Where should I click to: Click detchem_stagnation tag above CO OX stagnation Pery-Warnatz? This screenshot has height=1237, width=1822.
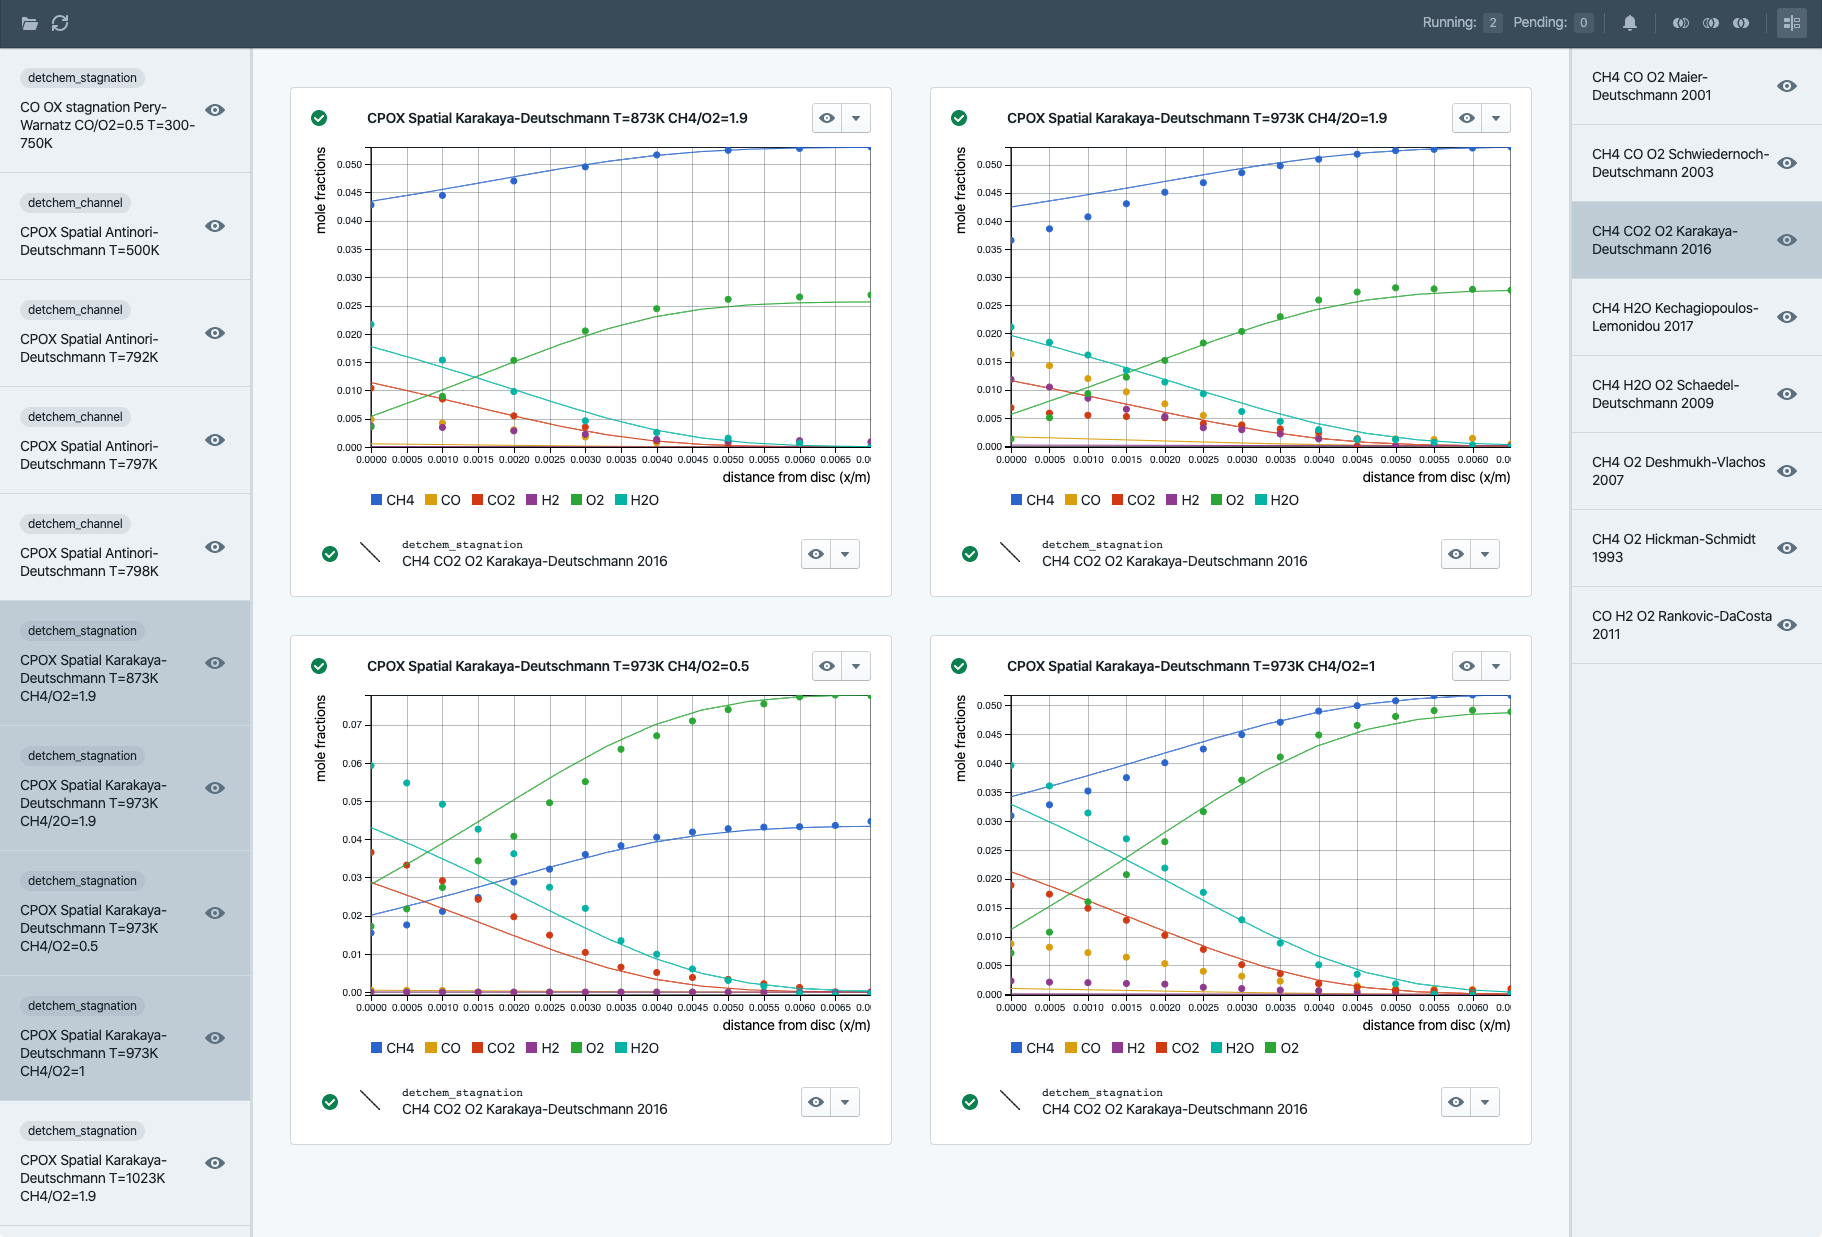click(x=82, y=78)
